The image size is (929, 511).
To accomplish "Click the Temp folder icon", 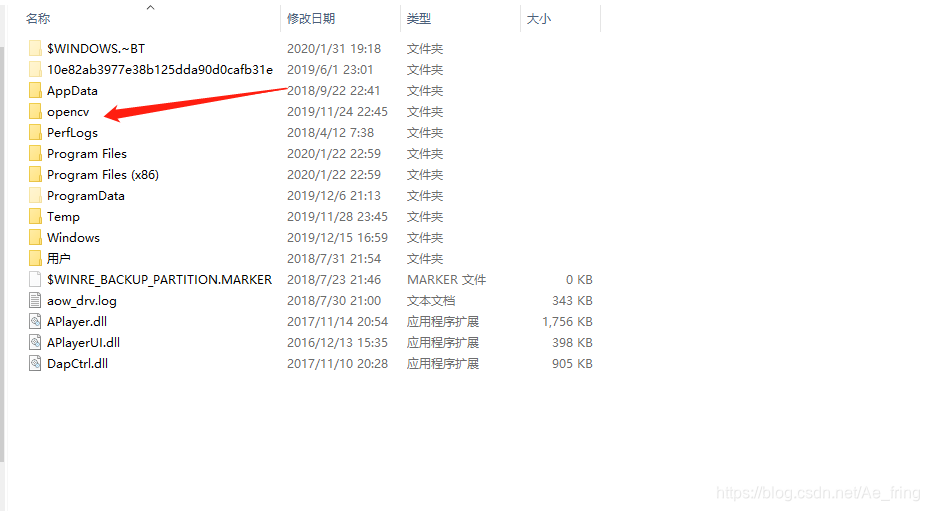I will click(x=35, y=216).
